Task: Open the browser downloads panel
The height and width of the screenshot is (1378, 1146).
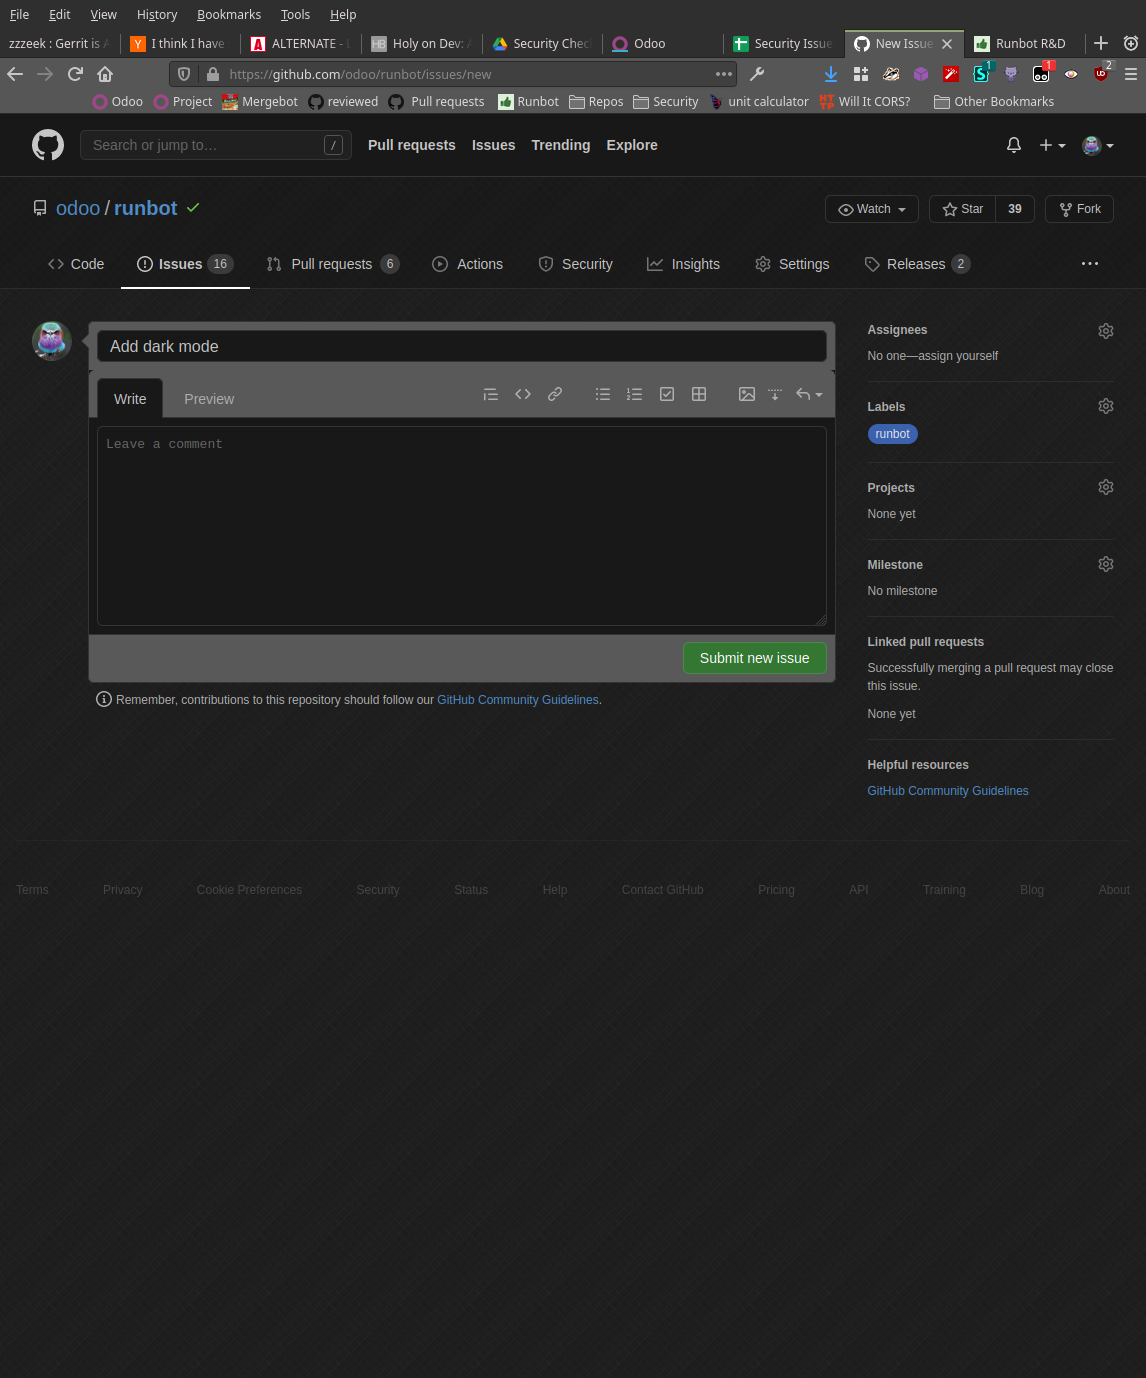Action: (x=831, y=74)
